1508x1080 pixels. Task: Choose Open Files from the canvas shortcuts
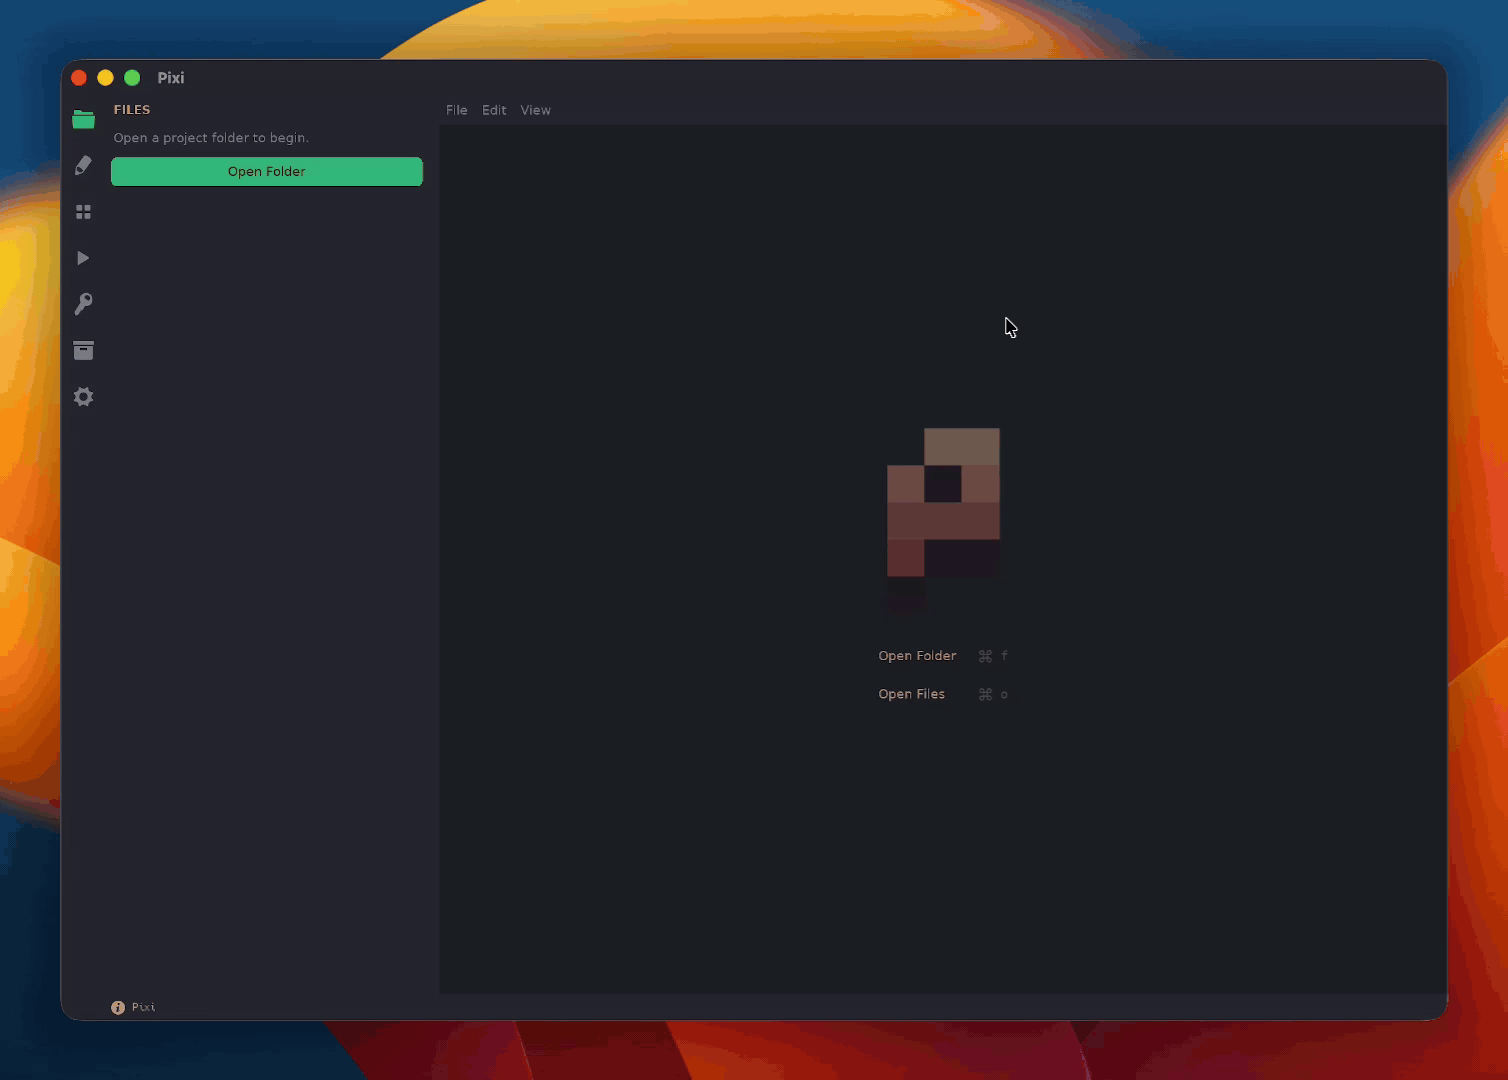(911, 693)
